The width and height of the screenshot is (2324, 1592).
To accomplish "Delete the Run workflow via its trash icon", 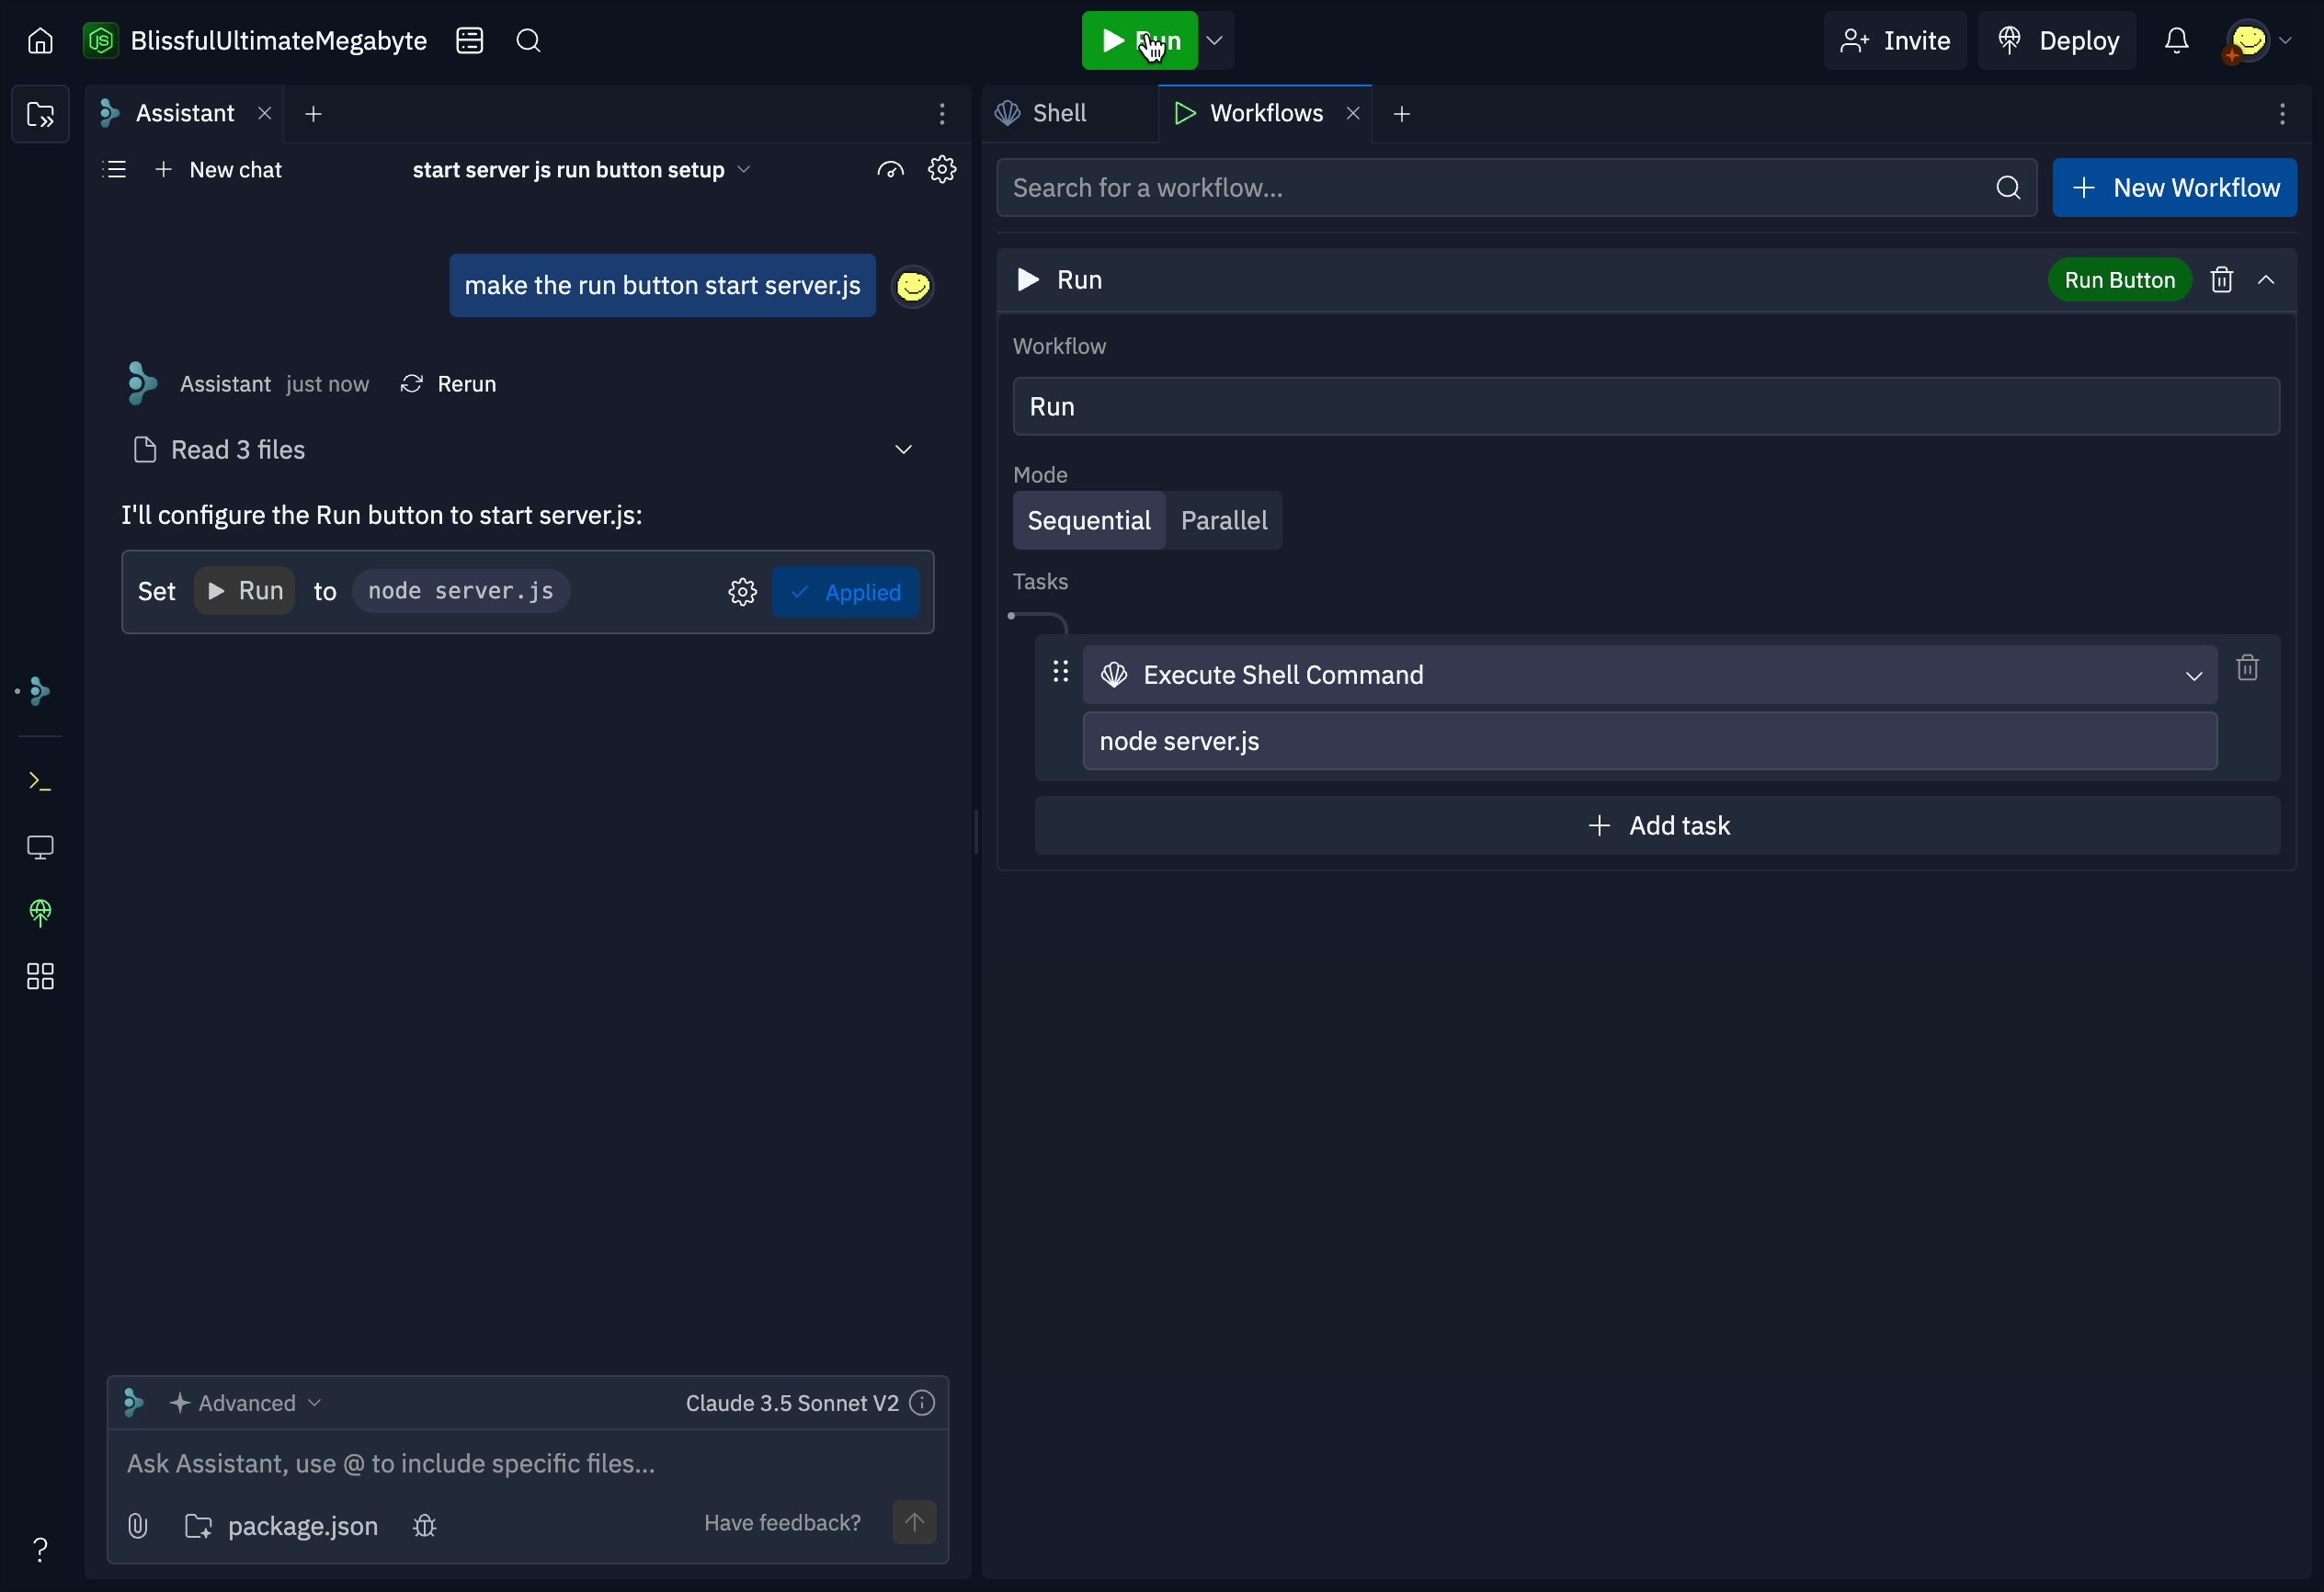I will click(2221, 280).
